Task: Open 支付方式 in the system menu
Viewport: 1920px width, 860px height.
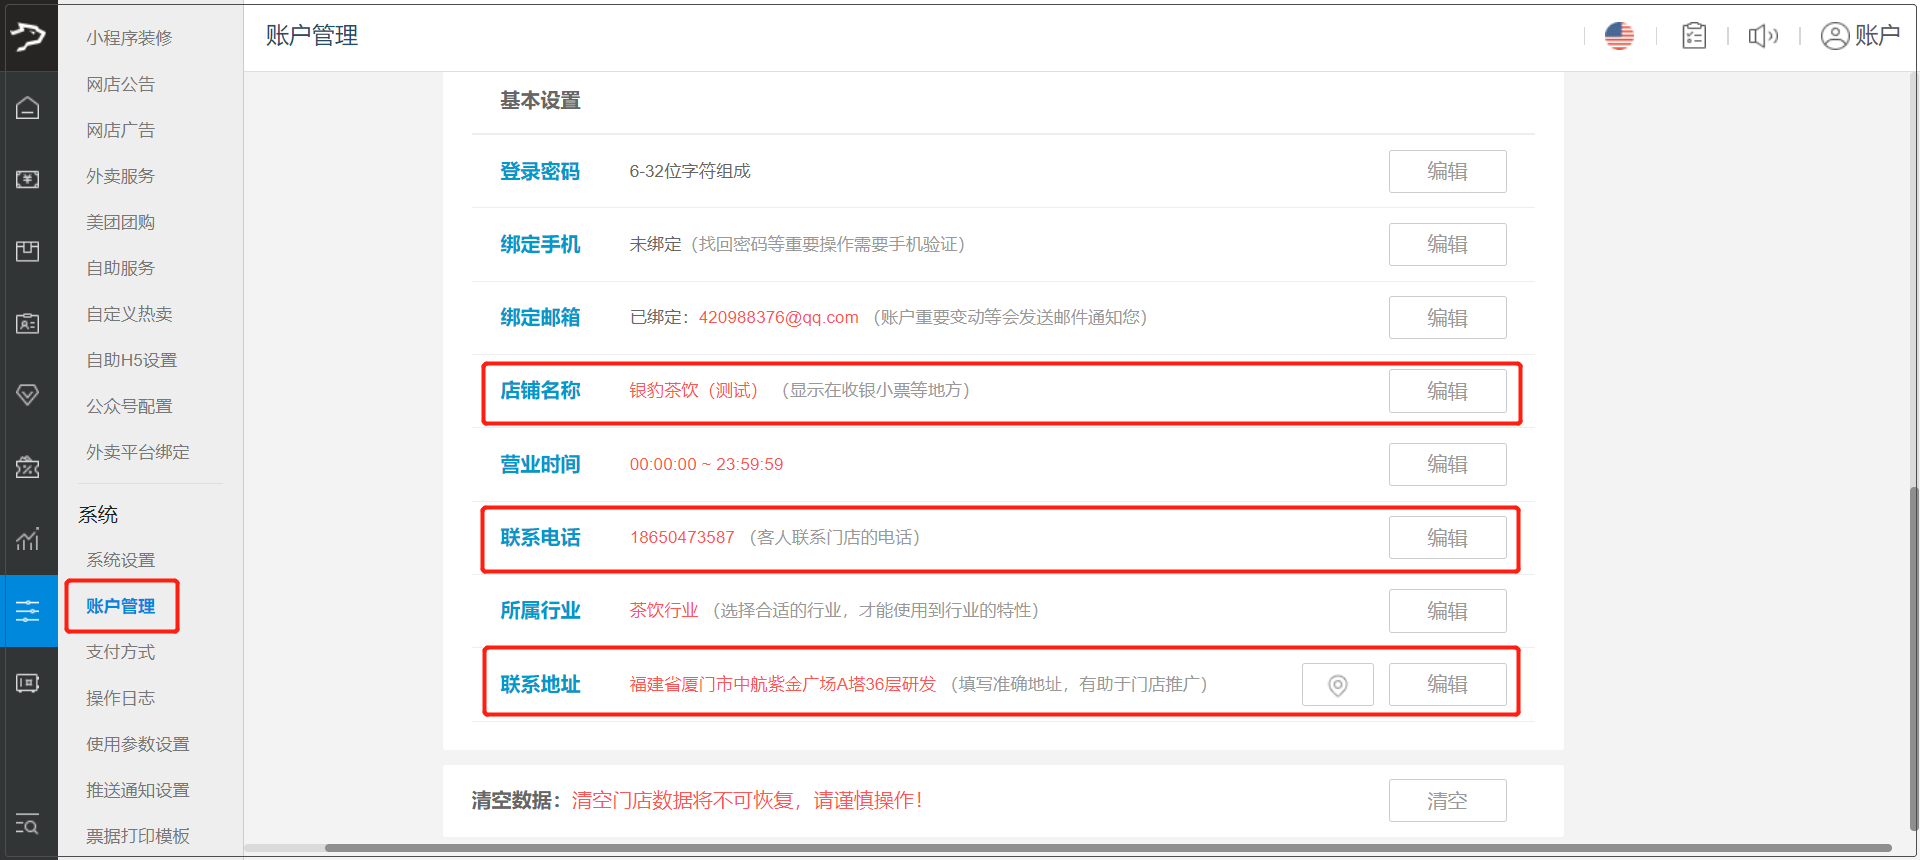Action: coord(121,652)
